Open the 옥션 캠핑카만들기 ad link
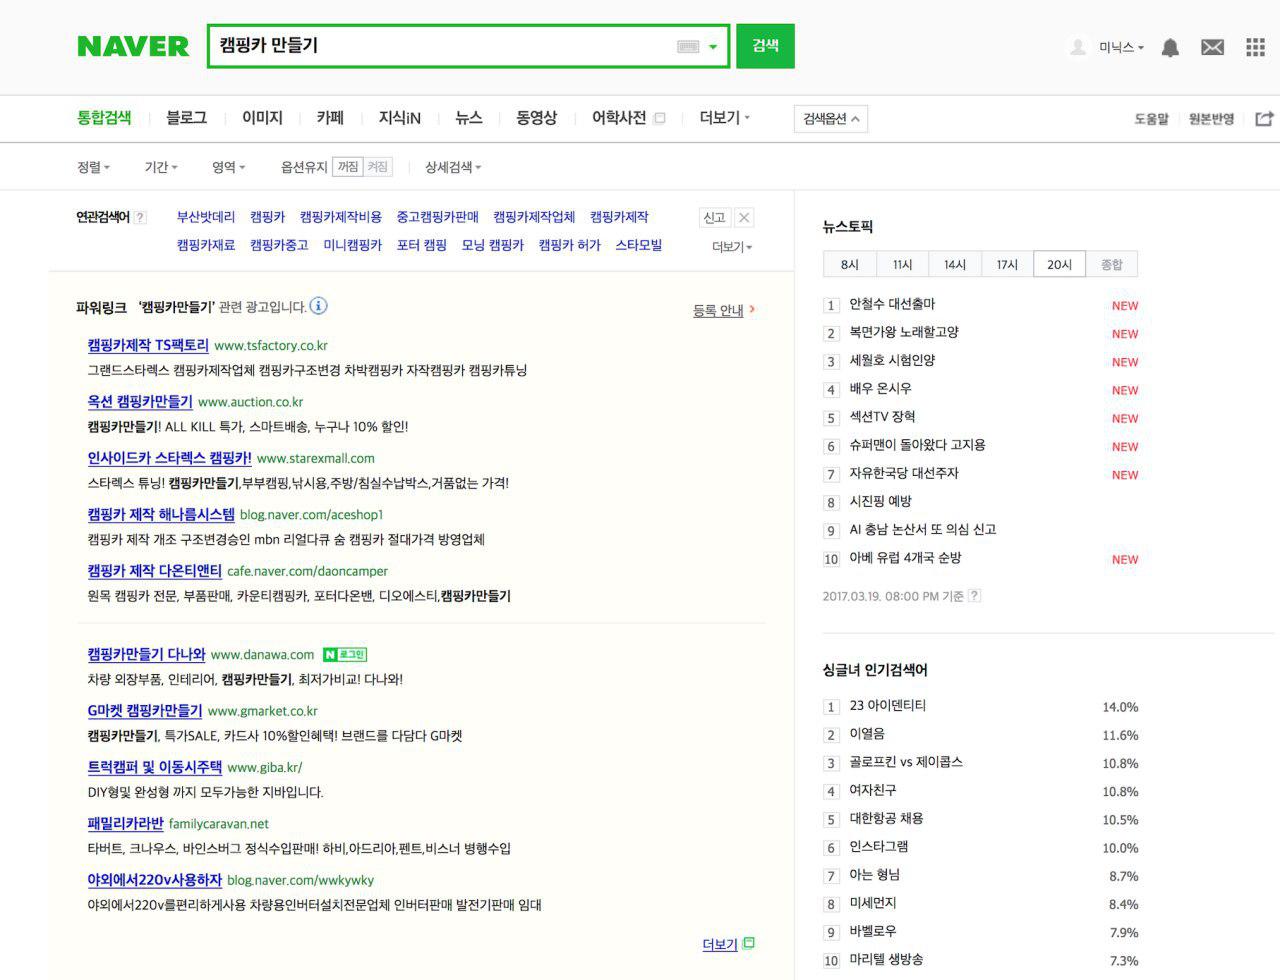This screenshot has width=1280, height=980. point(140,401)
